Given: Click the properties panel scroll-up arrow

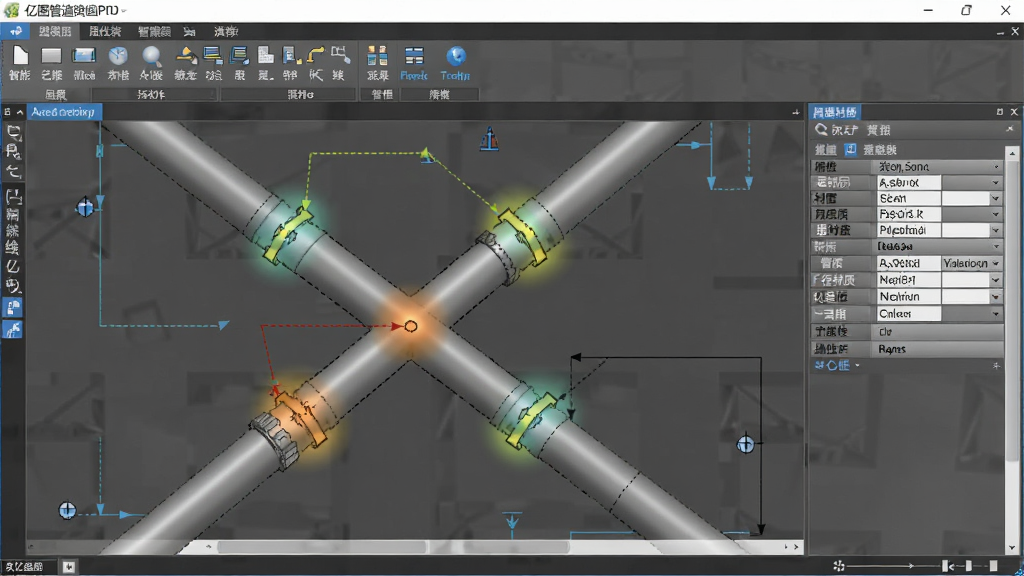Looking at the screenshot, I should click(x=1012, y=154).
